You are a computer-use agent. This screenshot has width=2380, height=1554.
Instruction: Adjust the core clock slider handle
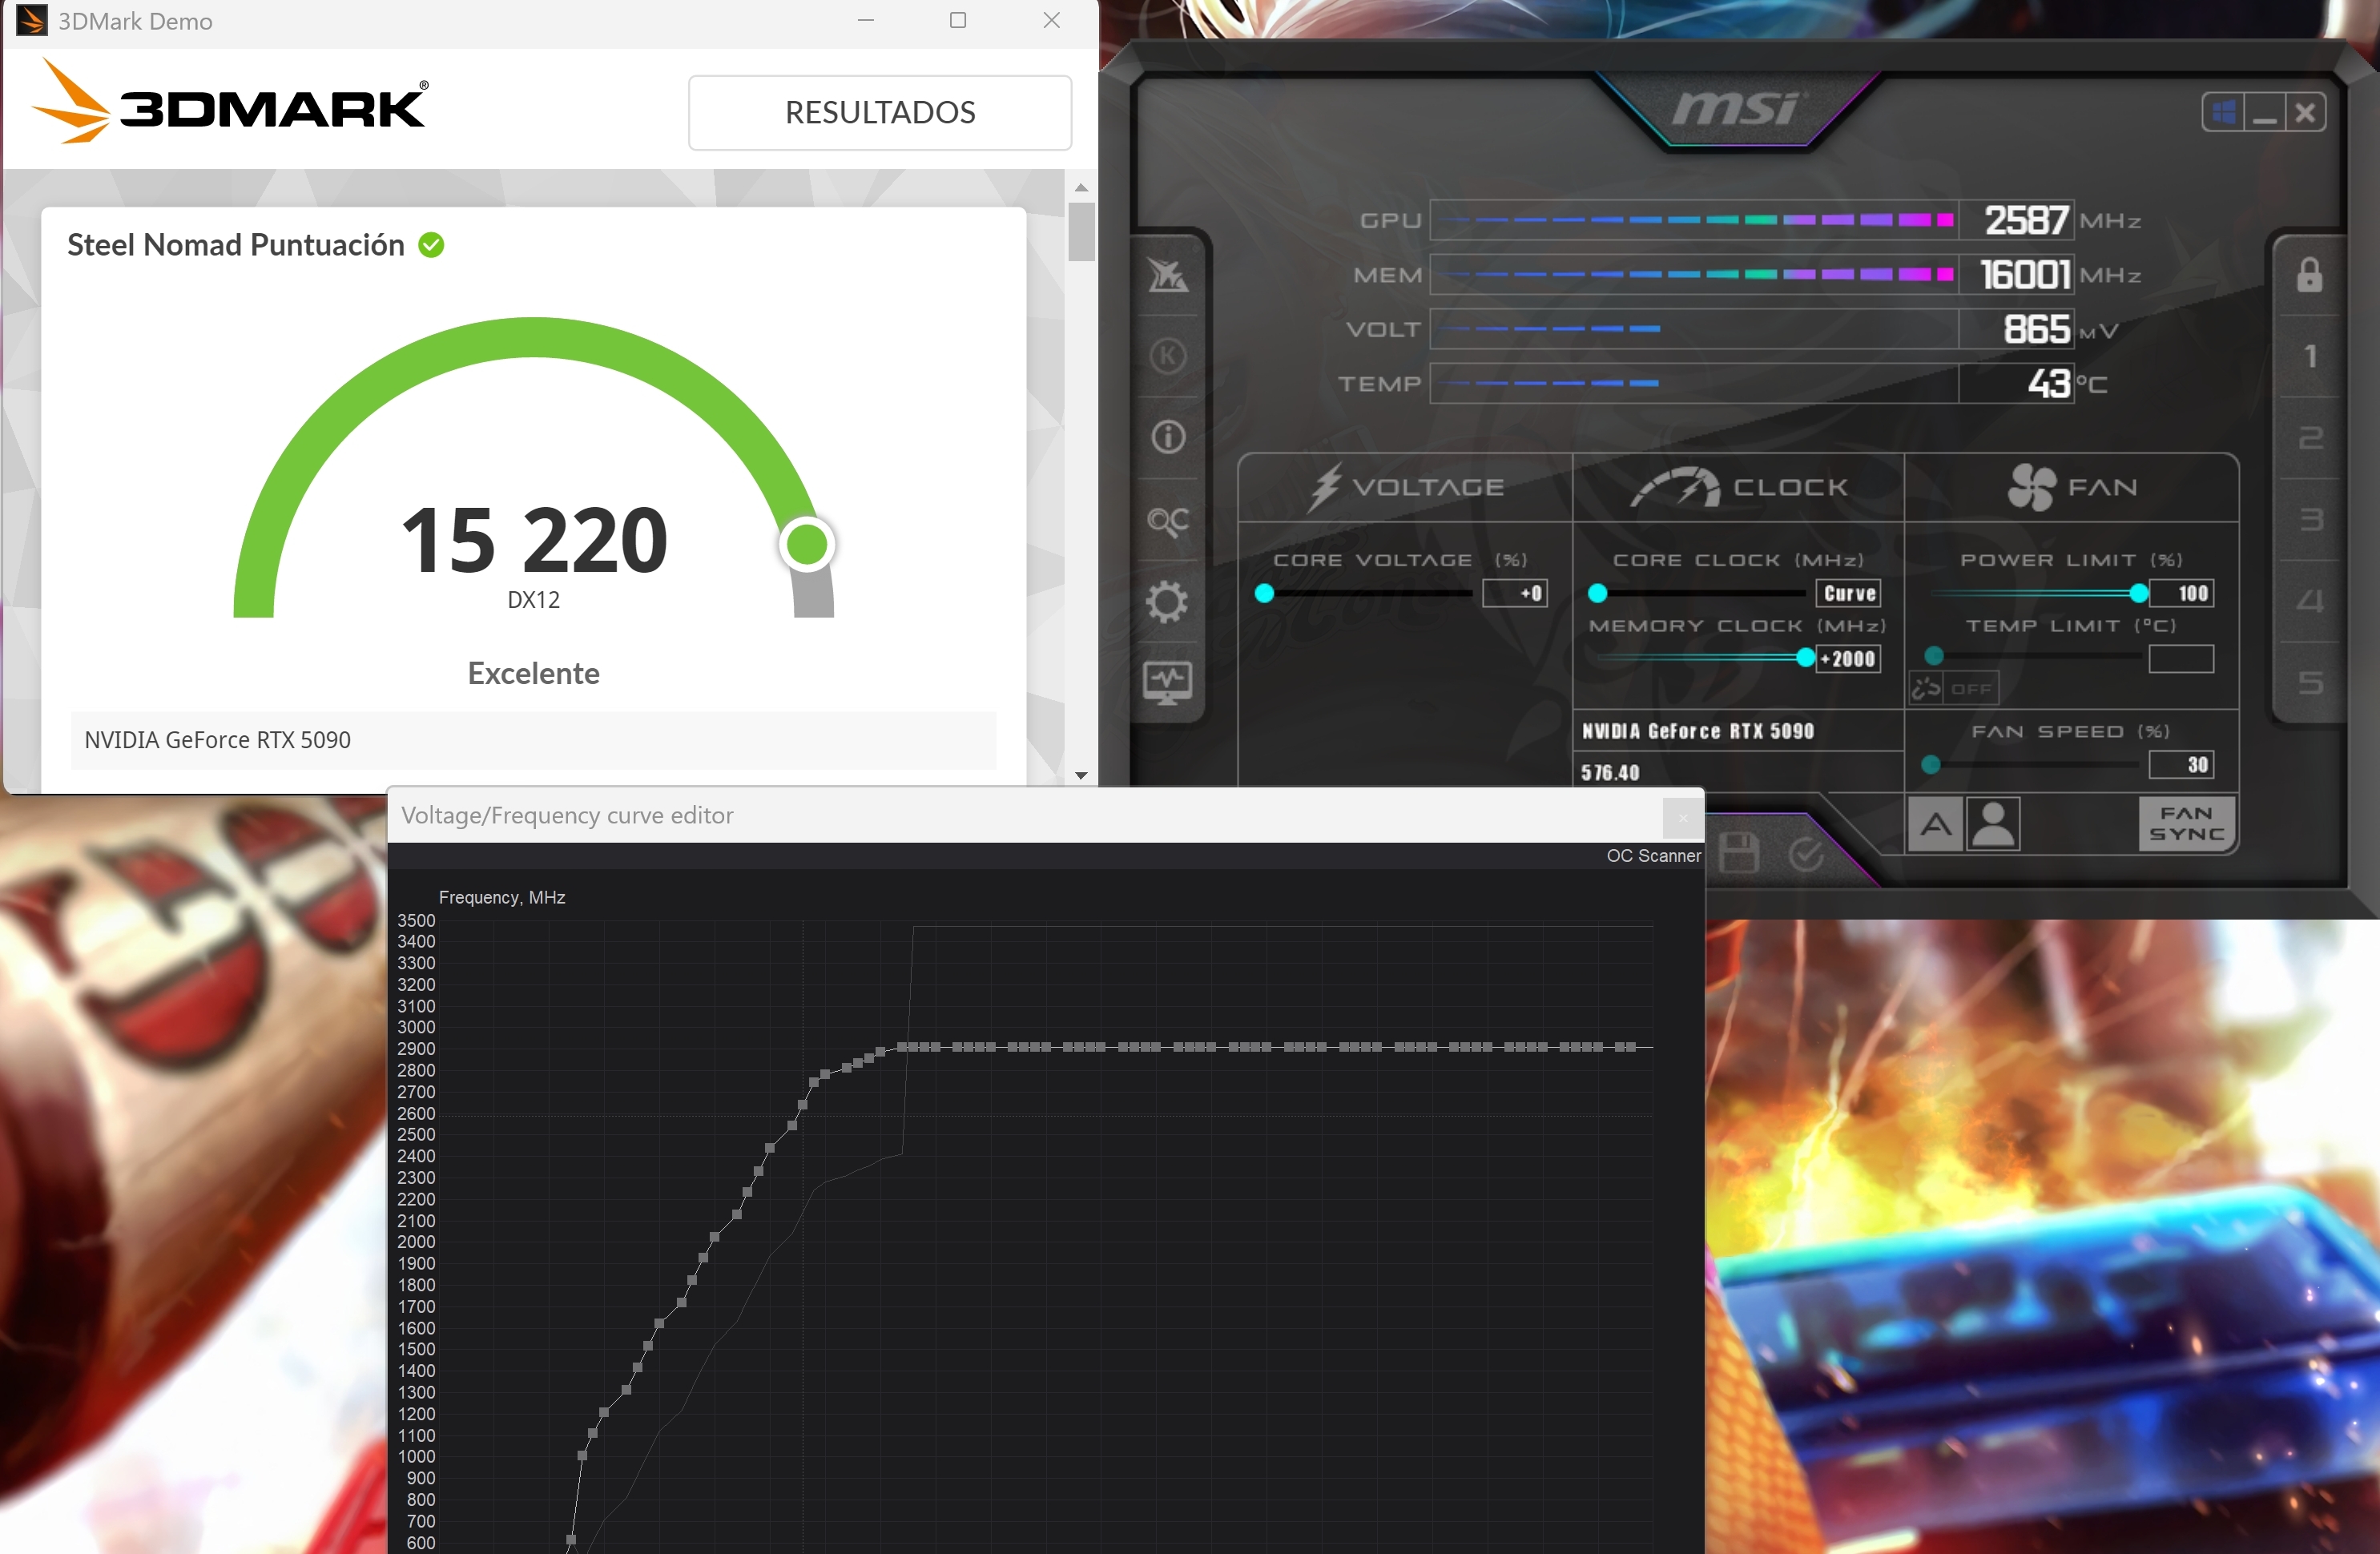[x=1597, y=593]
